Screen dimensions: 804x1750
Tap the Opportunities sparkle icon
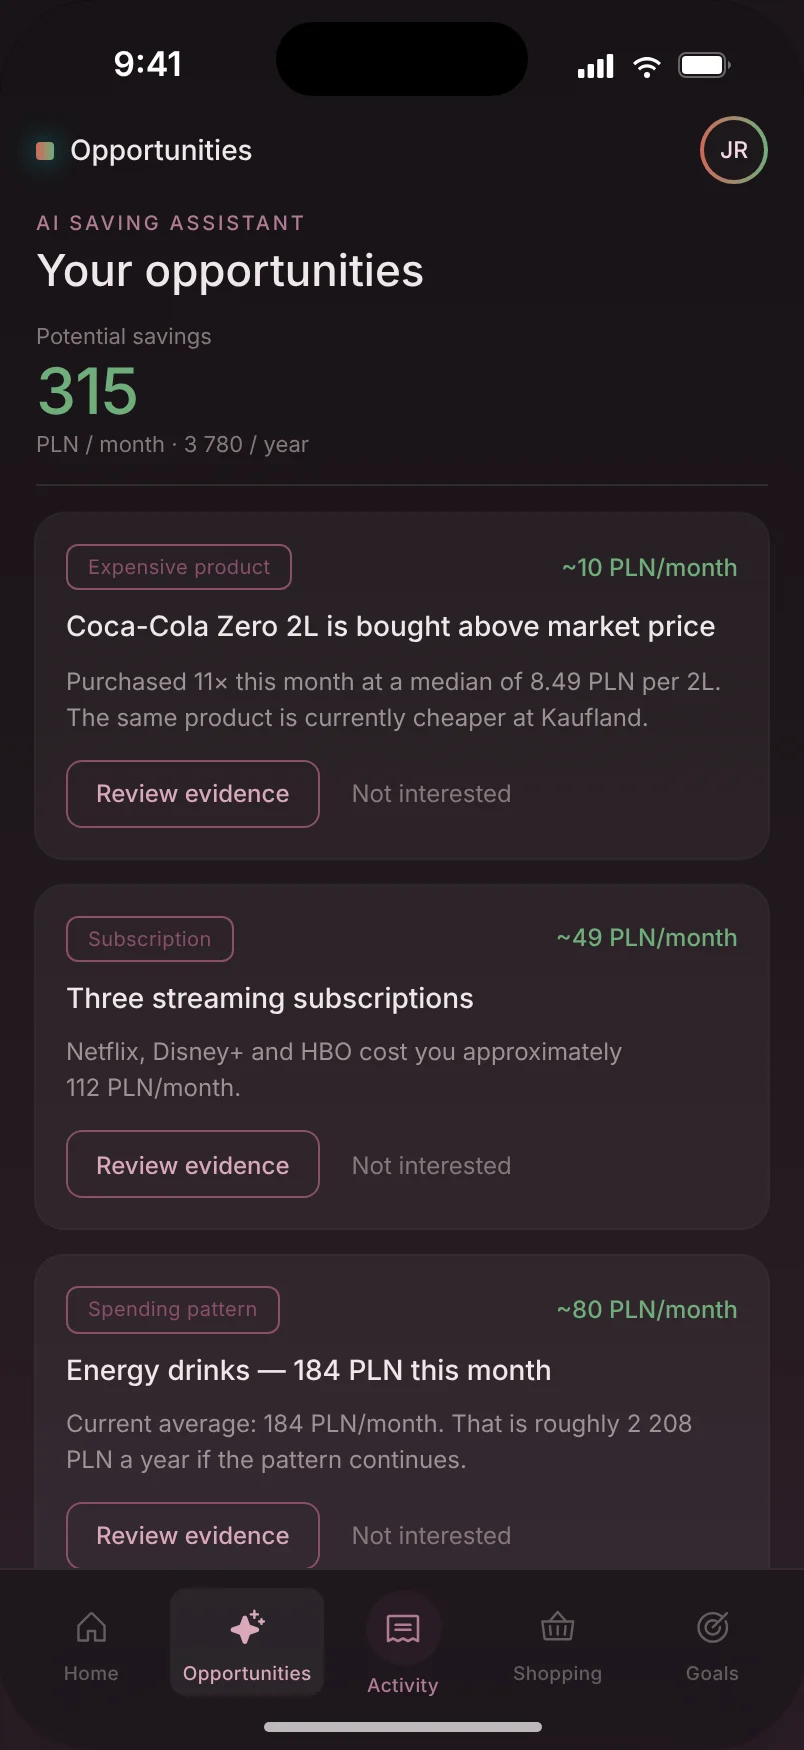click(x=247, y=1627)
